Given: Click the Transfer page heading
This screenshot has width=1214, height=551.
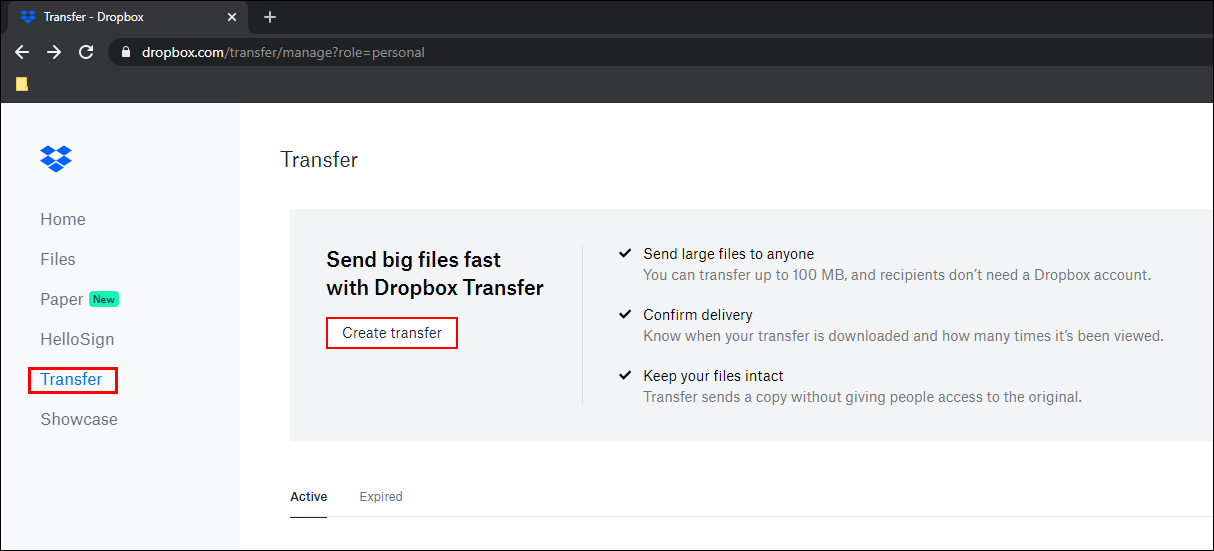Looking at the screenshot, I should pyautogui.click(x=319, y=159).
